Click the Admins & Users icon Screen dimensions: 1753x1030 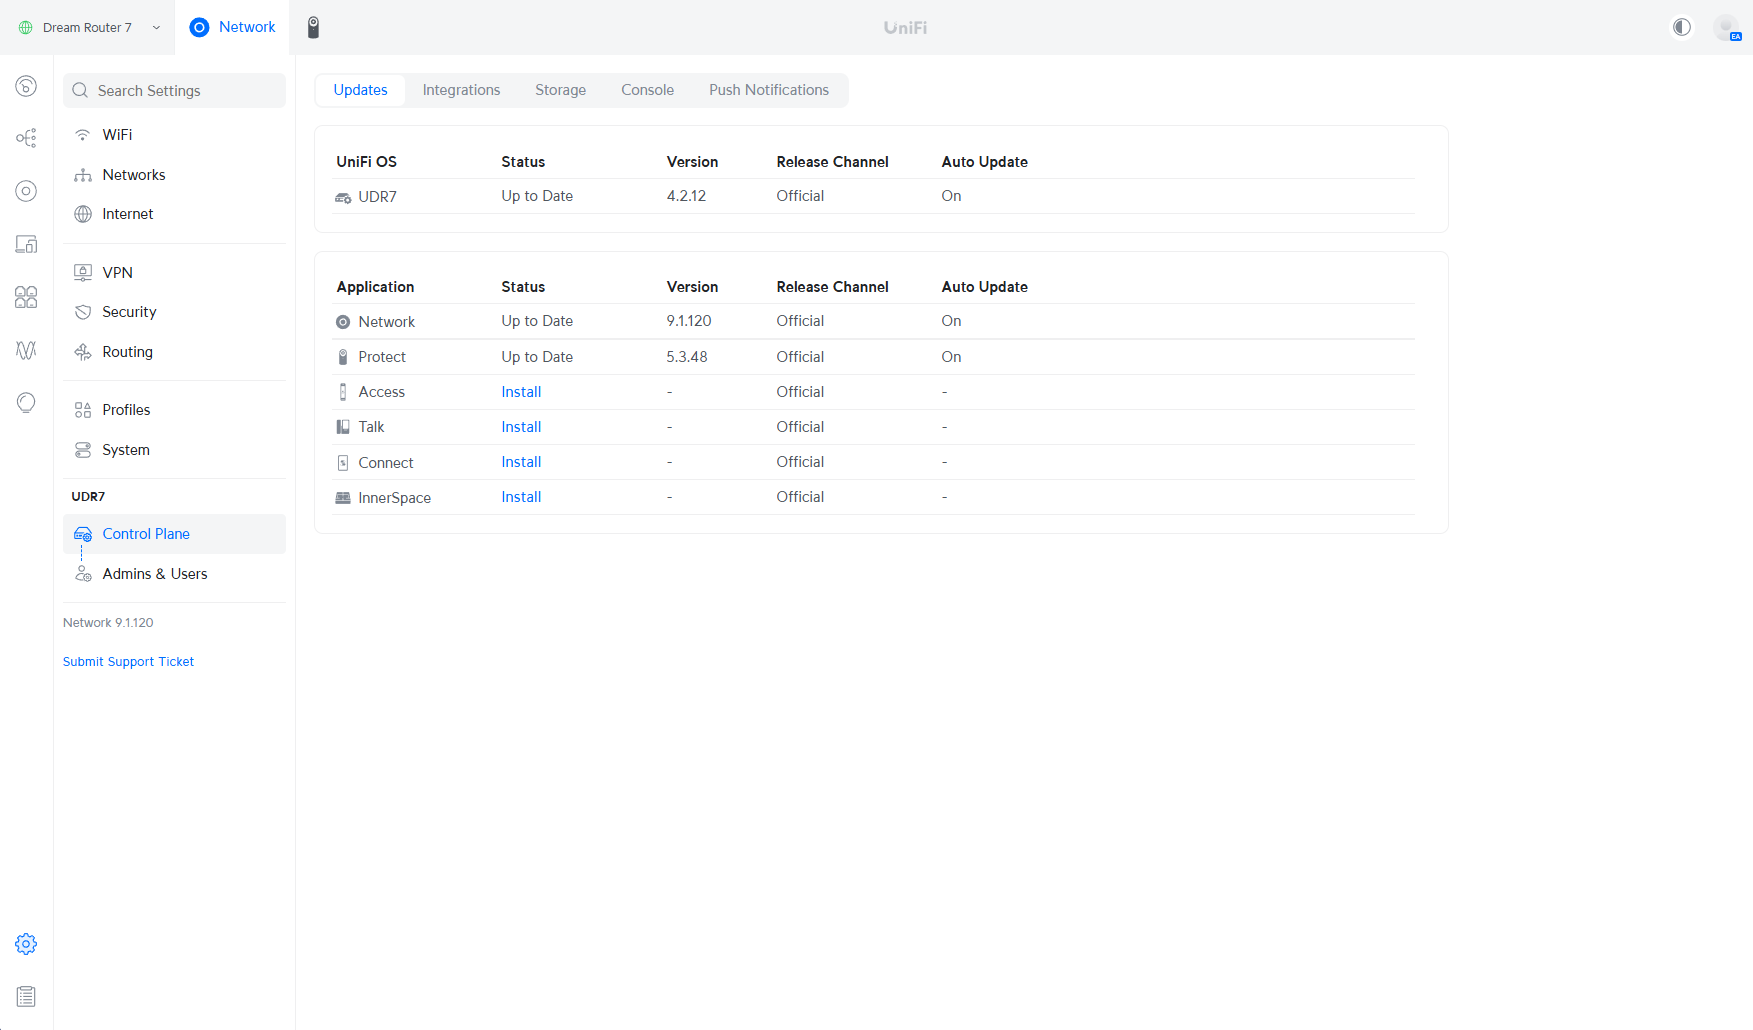coord(83,574)
